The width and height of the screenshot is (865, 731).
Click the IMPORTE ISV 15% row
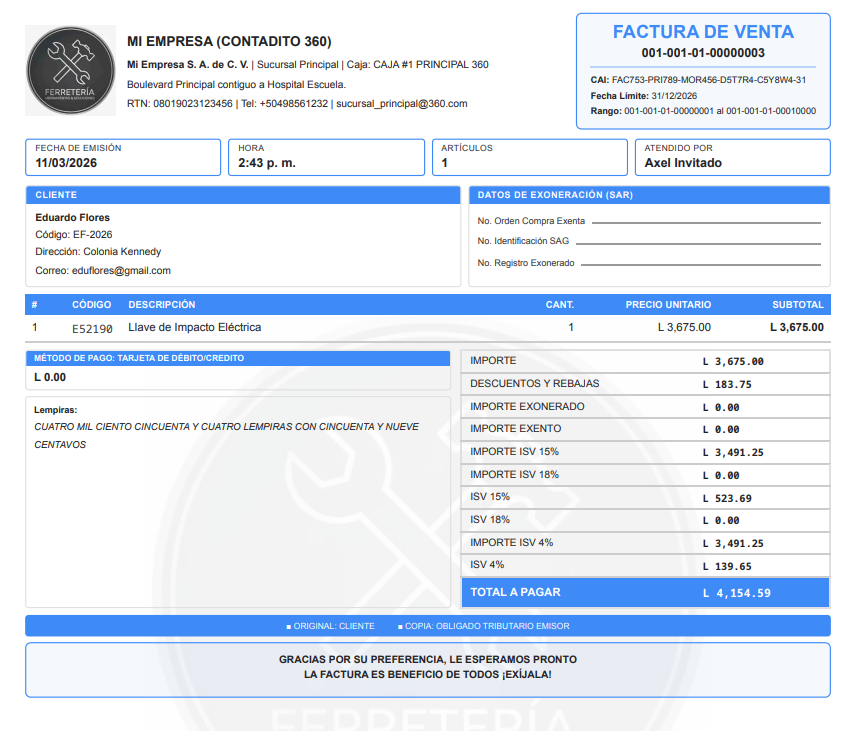(645, 452)
